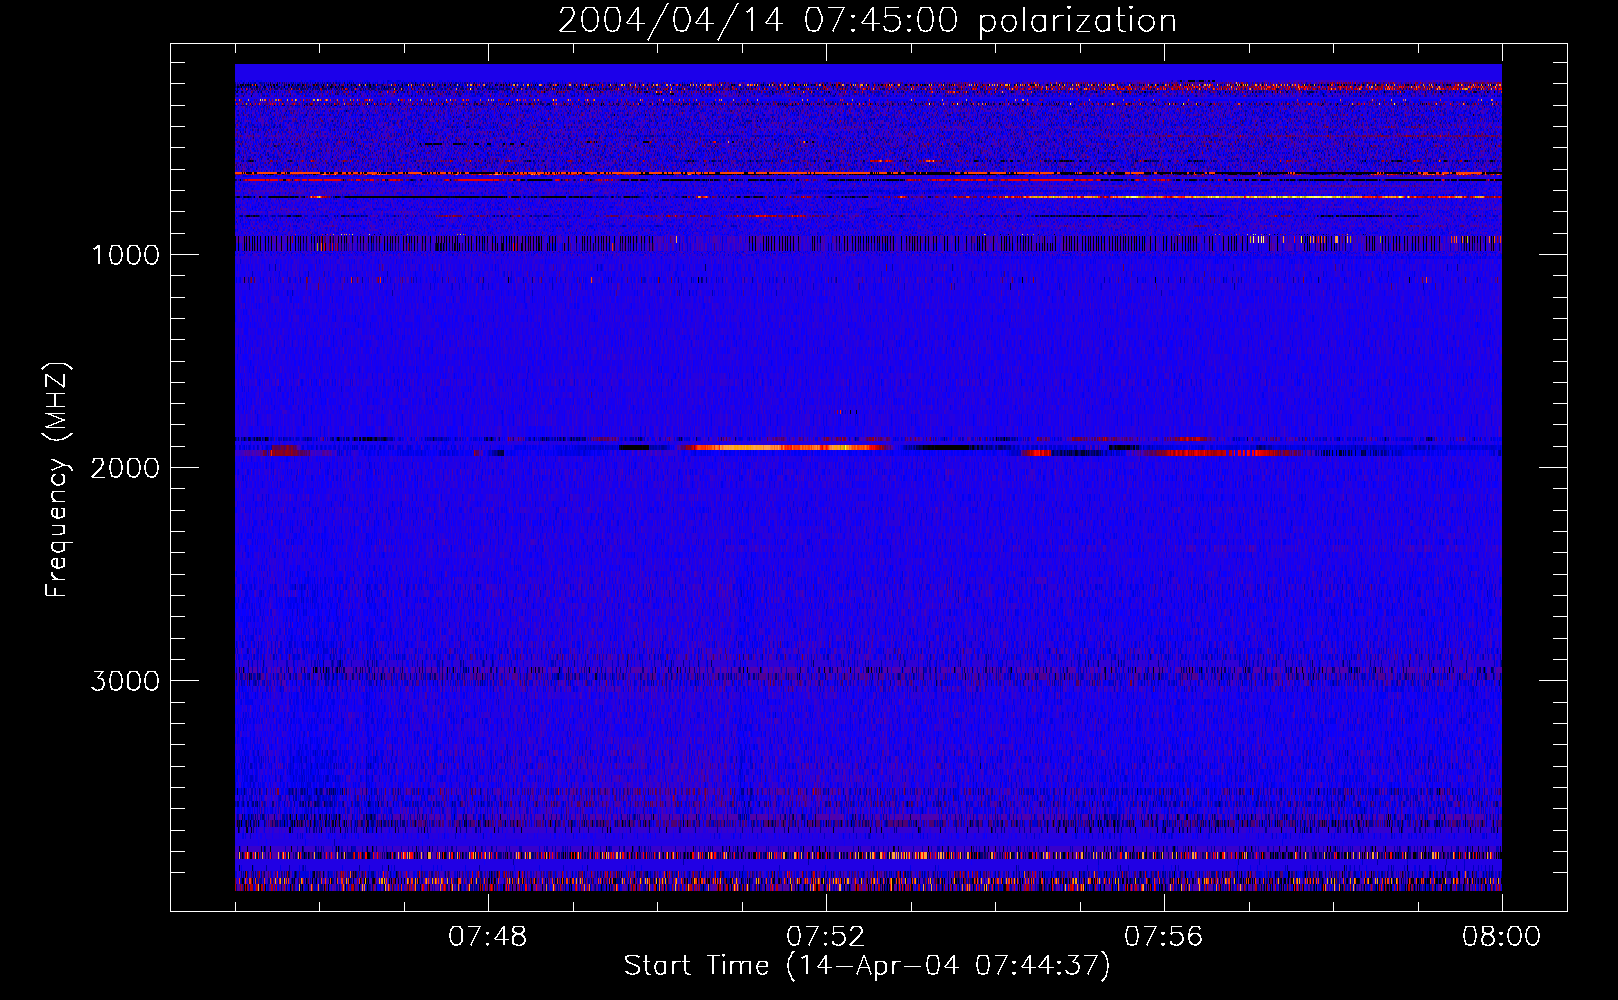Click the 'Frequency (MHZ)' axis label
The width and height of the screenshot is (1618, 1000).
point(57,480)
